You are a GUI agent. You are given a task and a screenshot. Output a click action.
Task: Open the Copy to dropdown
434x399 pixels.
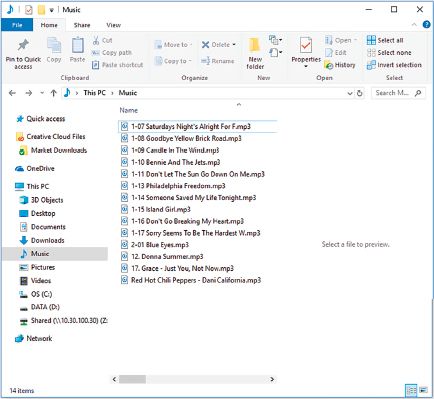(173, 61)
